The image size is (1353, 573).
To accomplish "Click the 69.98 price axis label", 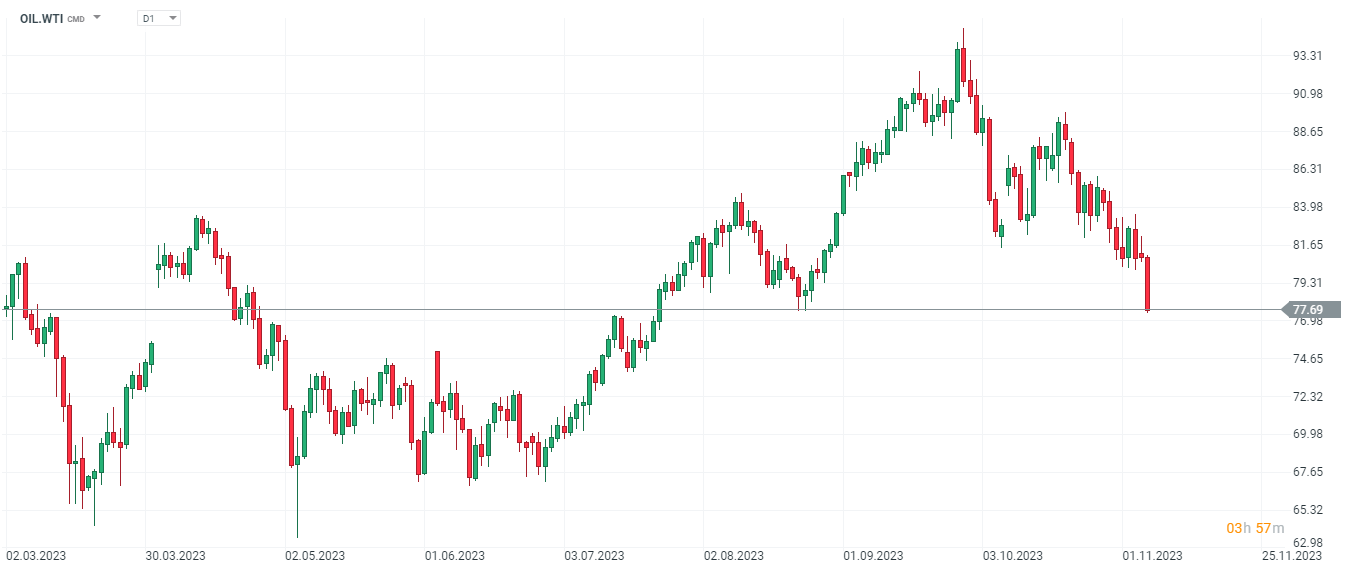I will click(1309, 434).
